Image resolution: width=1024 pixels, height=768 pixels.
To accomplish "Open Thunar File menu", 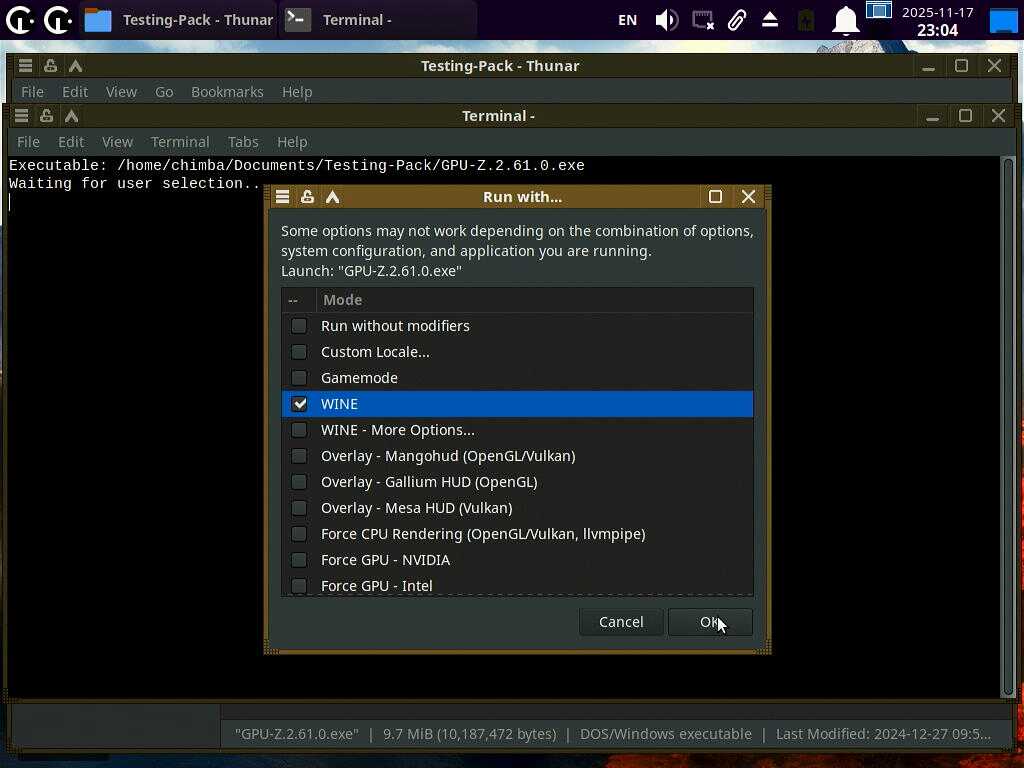I will (x=32, y=92).
